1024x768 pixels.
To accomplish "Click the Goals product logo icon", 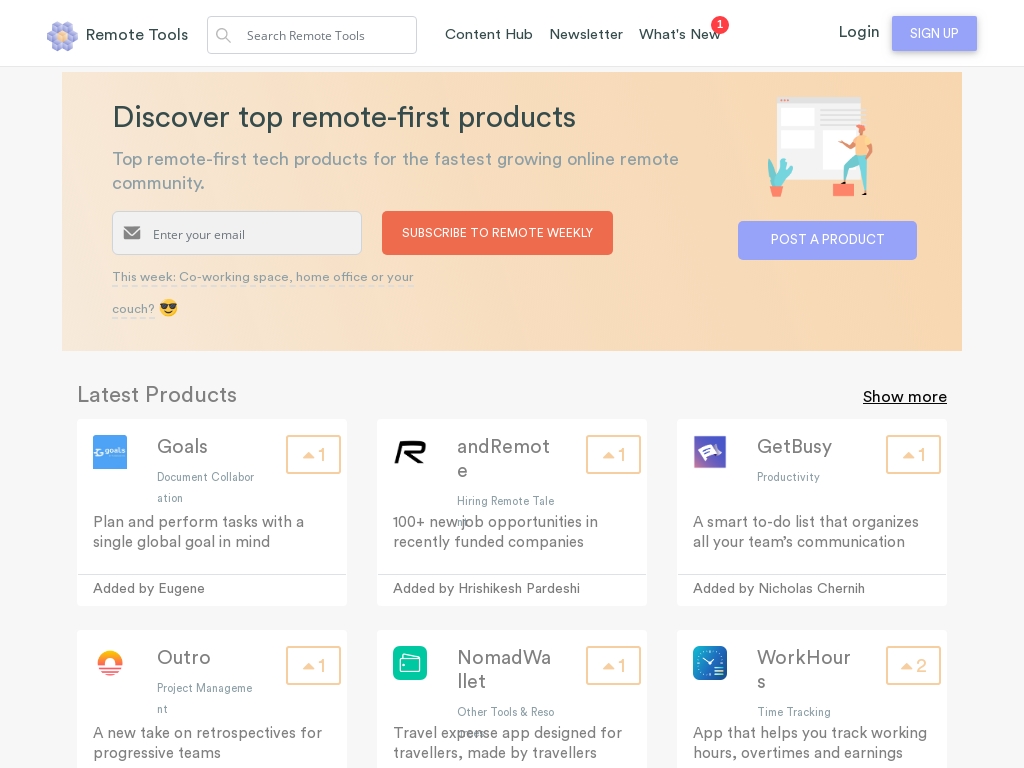I will (x=110, y=452).
